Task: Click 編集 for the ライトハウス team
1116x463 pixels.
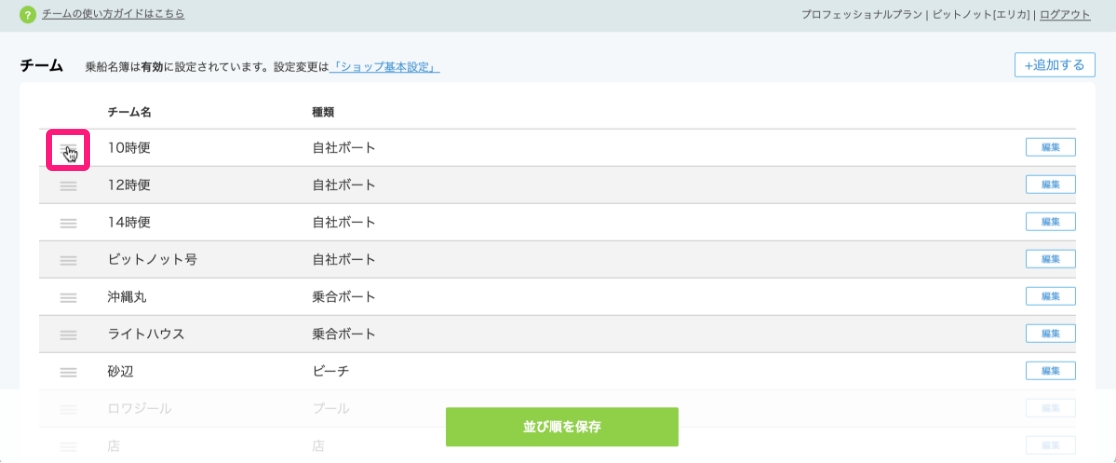Action: click(x=1050, y=333)
